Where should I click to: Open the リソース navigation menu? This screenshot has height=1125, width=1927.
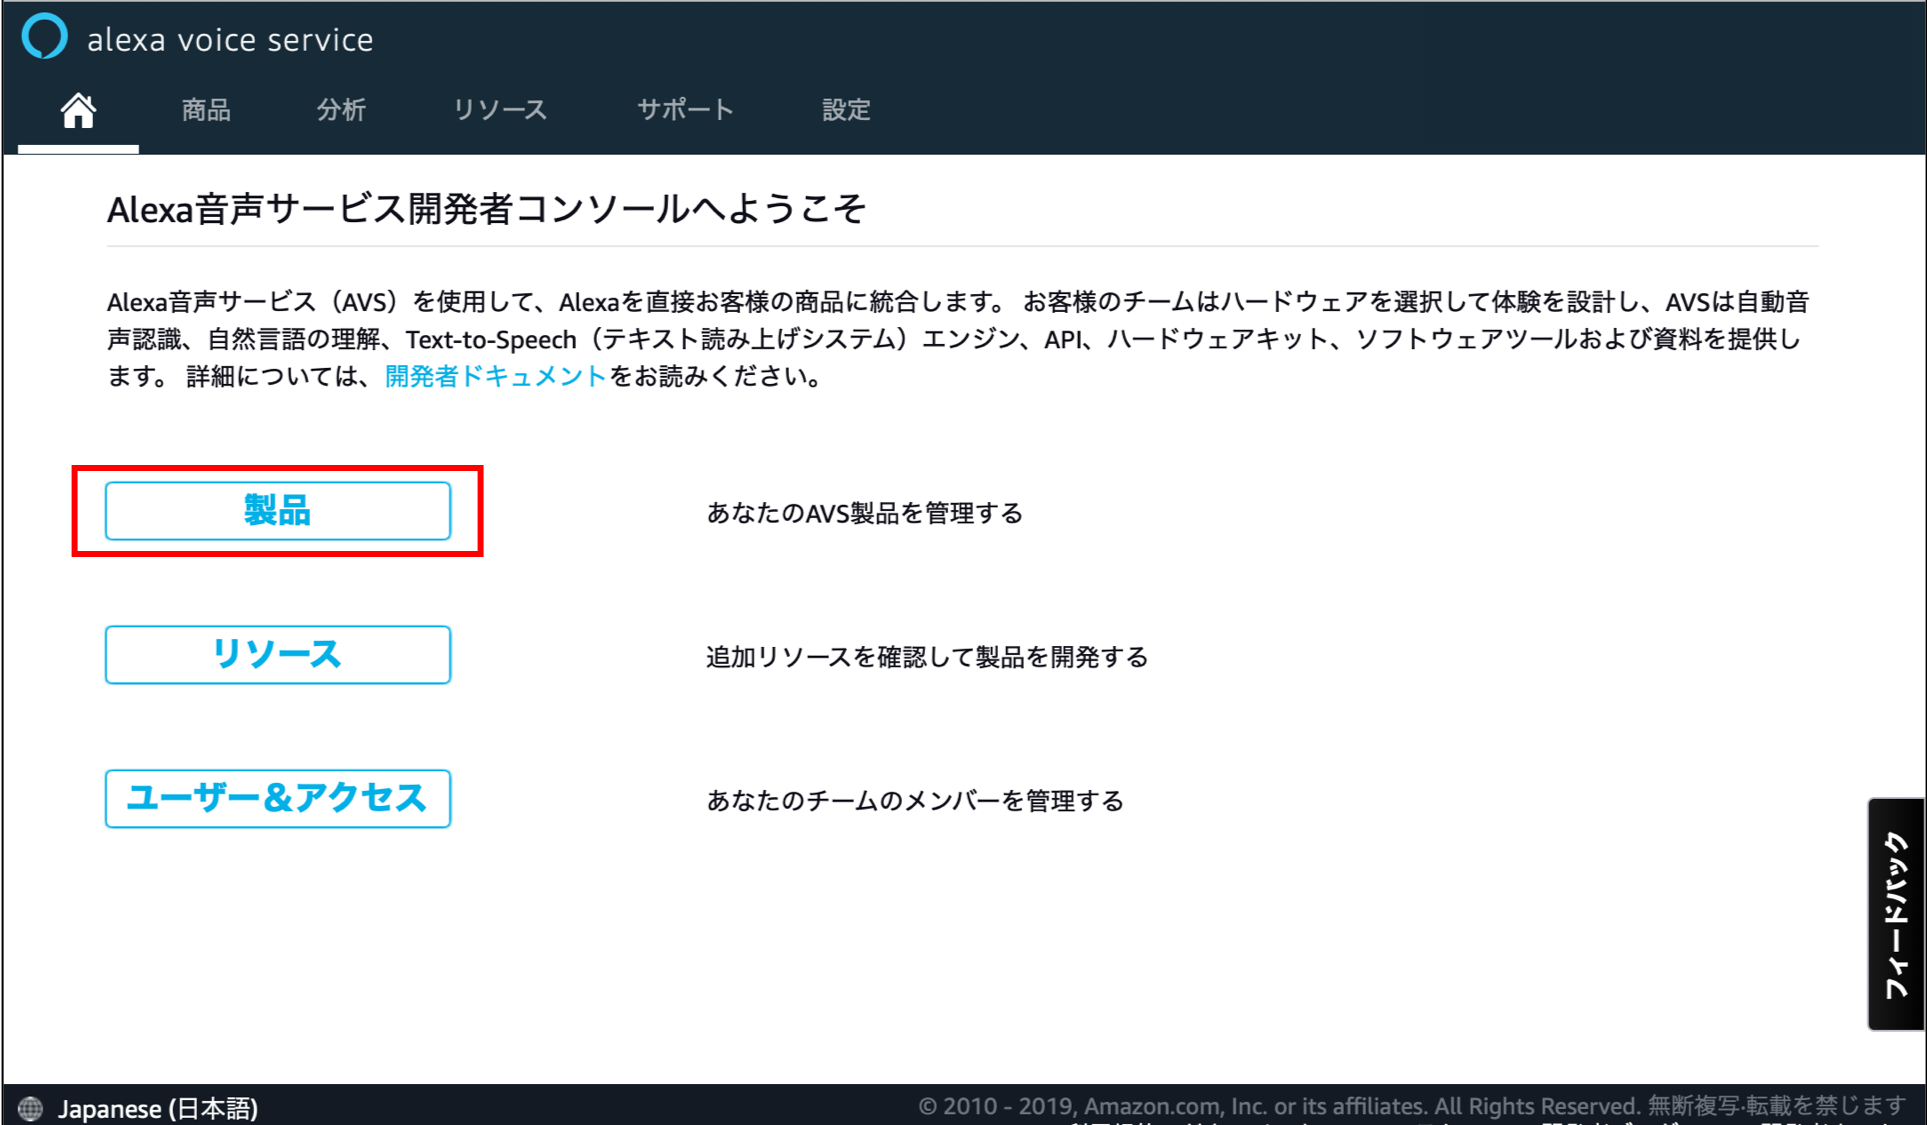500,110
